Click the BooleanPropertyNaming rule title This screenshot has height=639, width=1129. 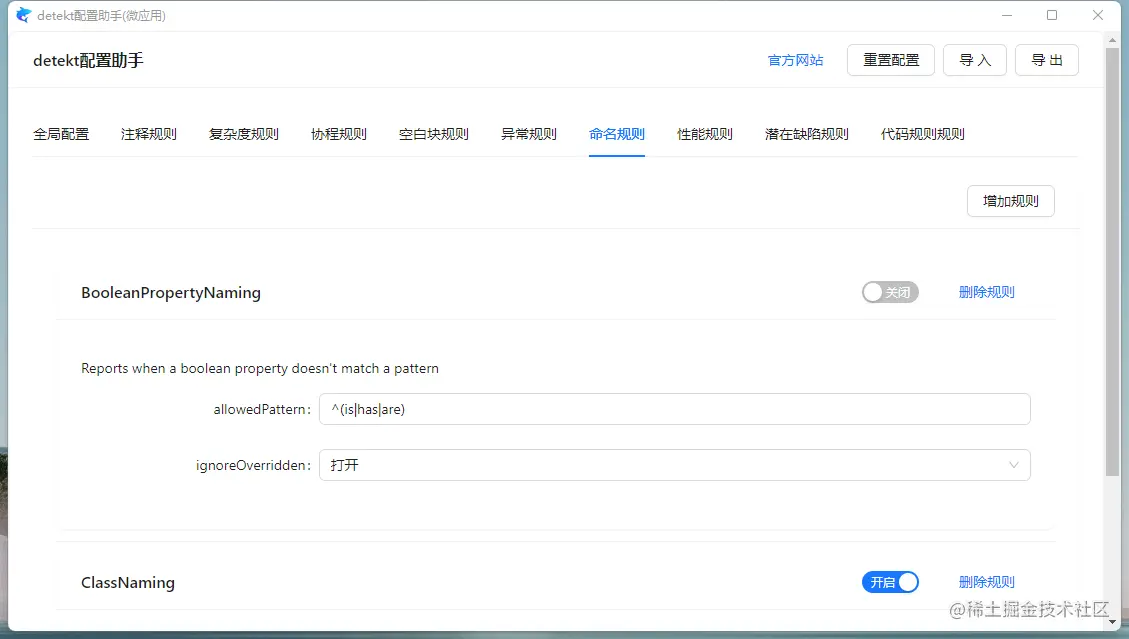(x=171, y=292)
